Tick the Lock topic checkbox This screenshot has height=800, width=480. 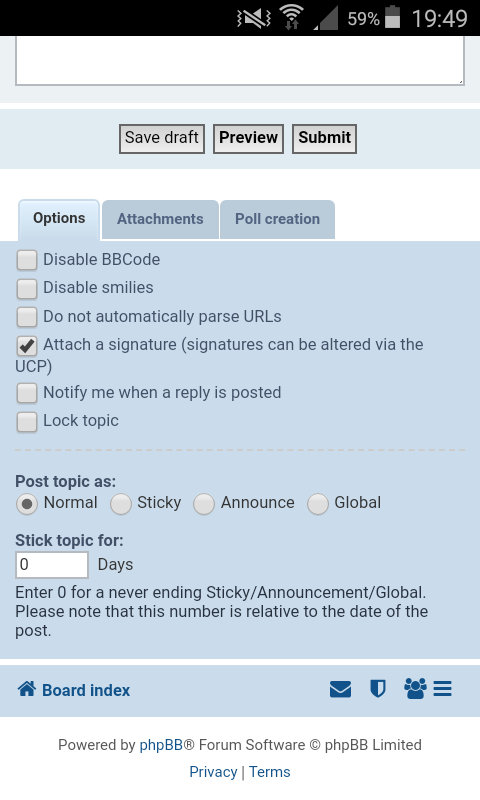[x=27, y=422]
